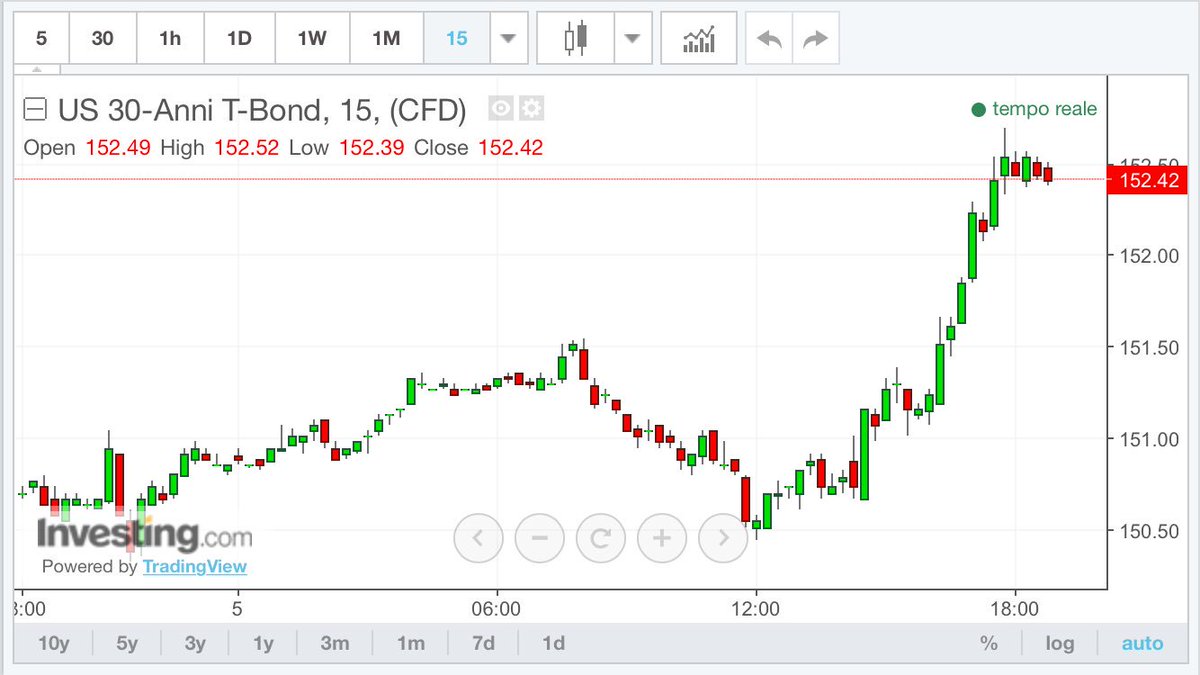
Task: Zoom in with the plus button
Action: click(x=661, y=539)
